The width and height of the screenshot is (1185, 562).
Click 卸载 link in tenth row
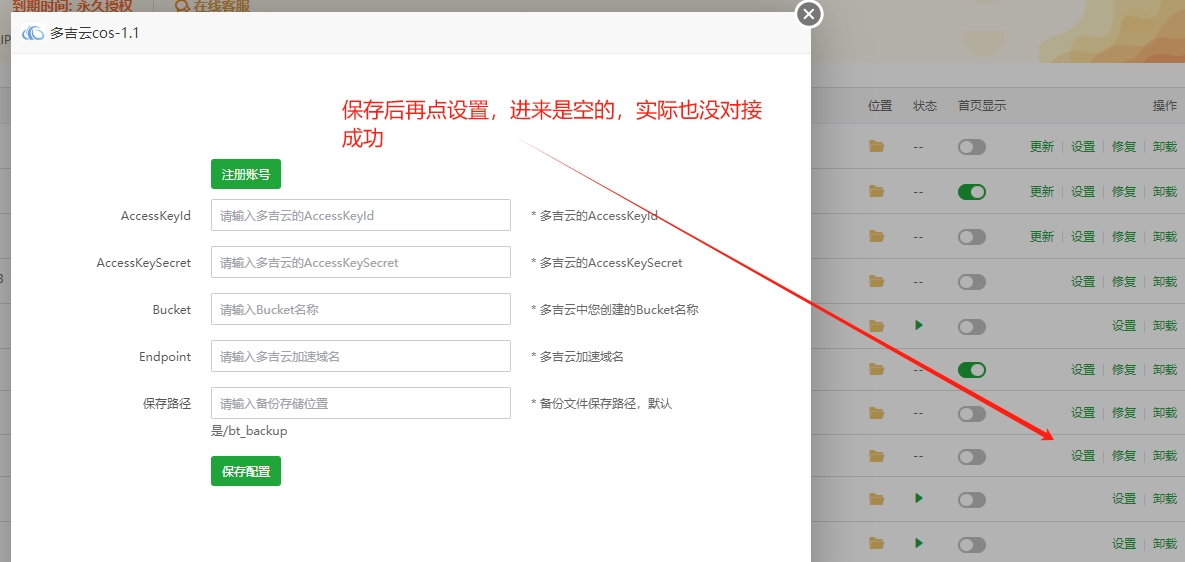[1165, 544]
